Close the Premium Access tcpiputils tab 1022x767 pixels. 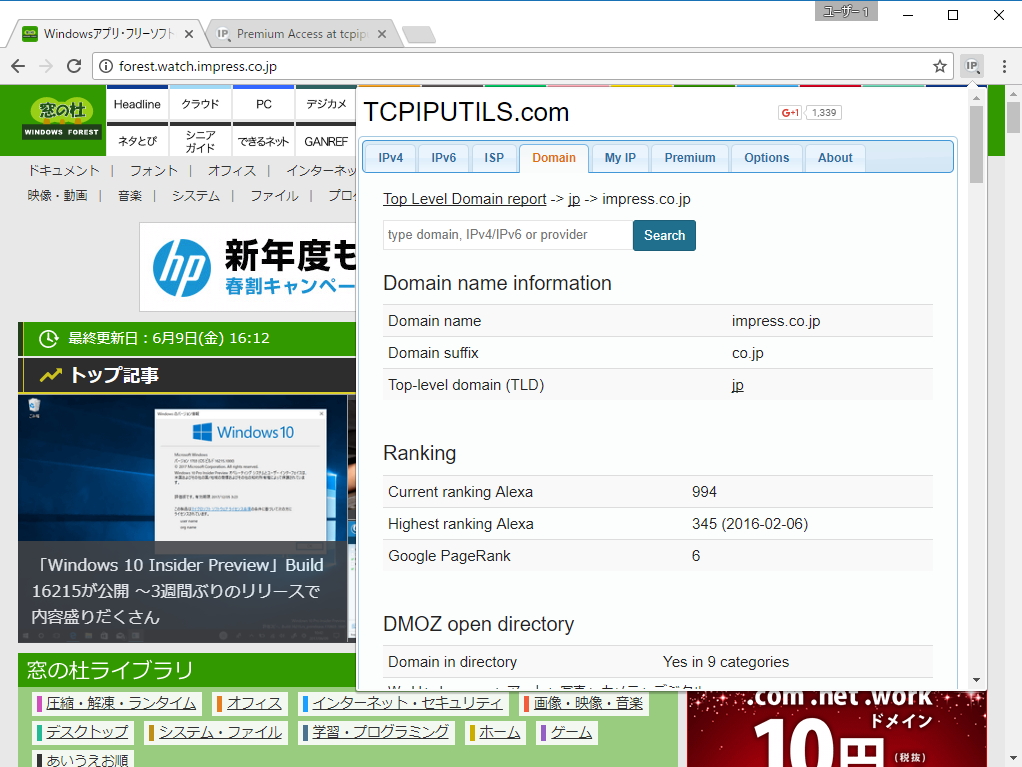382,34
